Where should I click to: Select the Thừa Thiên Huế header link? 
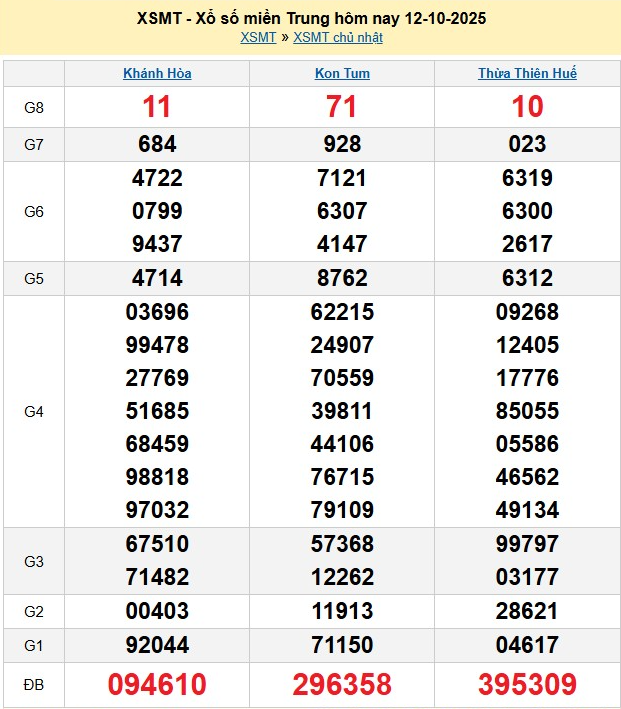527,73
